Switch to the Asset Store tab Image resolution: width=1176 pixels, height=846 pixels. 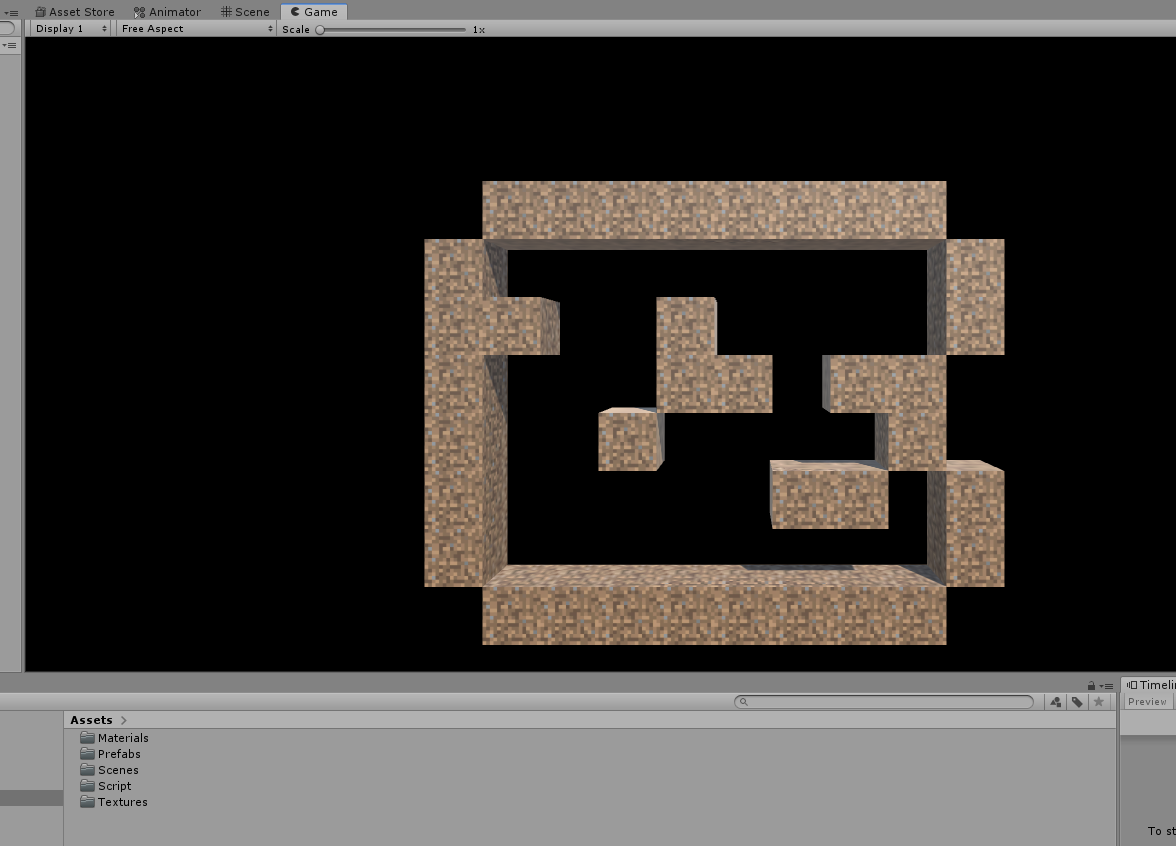point(75,11)
